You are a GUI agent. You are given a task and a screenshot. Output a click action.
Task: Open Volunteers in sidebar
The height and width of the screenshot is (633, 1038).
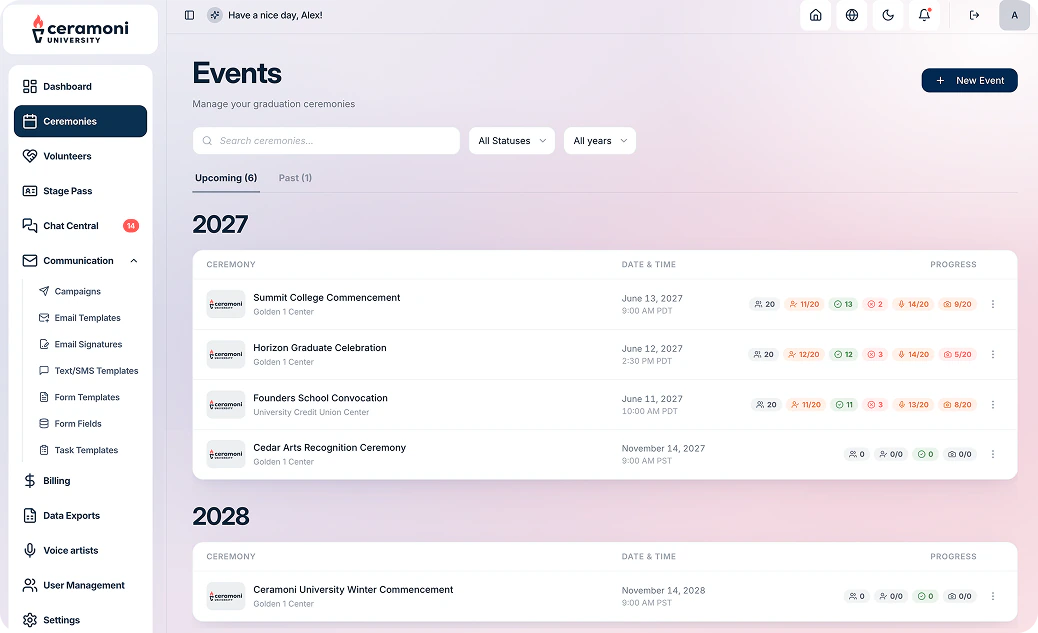80,156
